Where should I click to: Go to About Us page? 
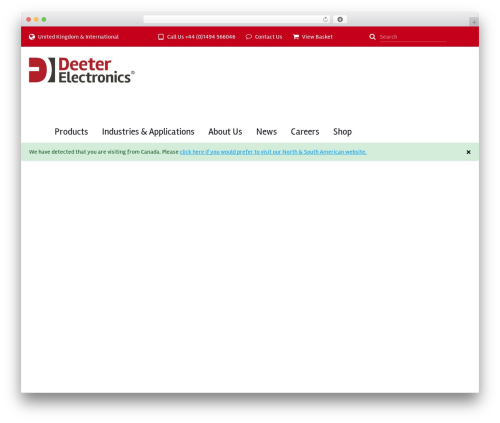pos(225,132)
